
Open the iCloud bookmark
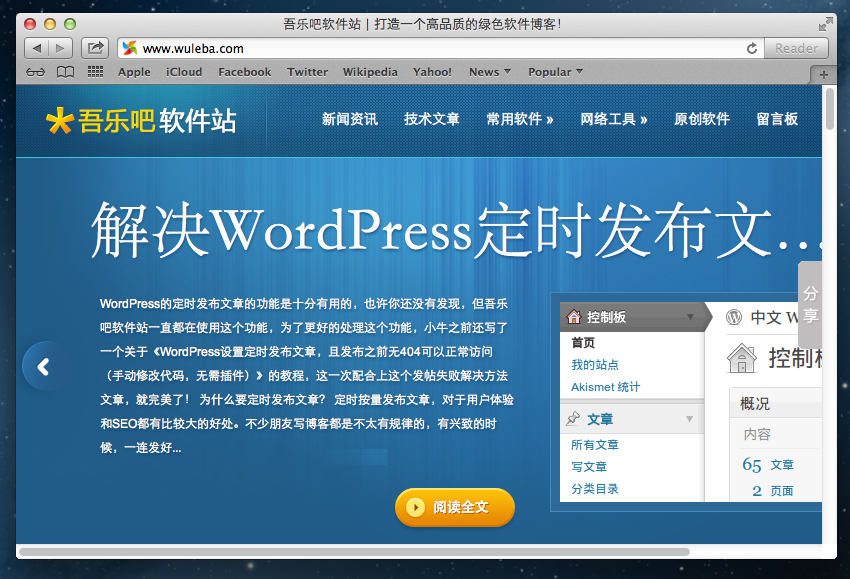(x=184, y=72)
